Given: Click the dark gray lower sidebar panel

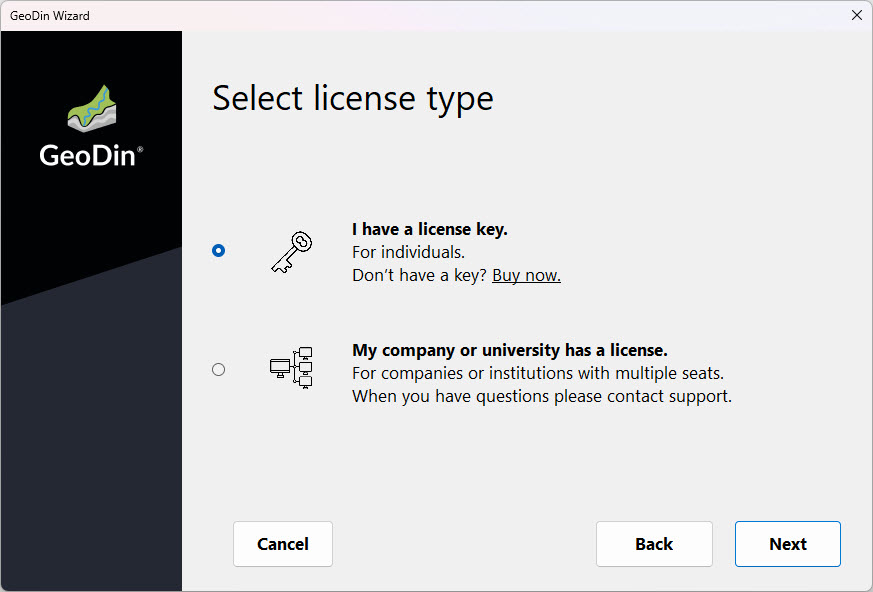Looking at the screenshot, I should 91,450.
